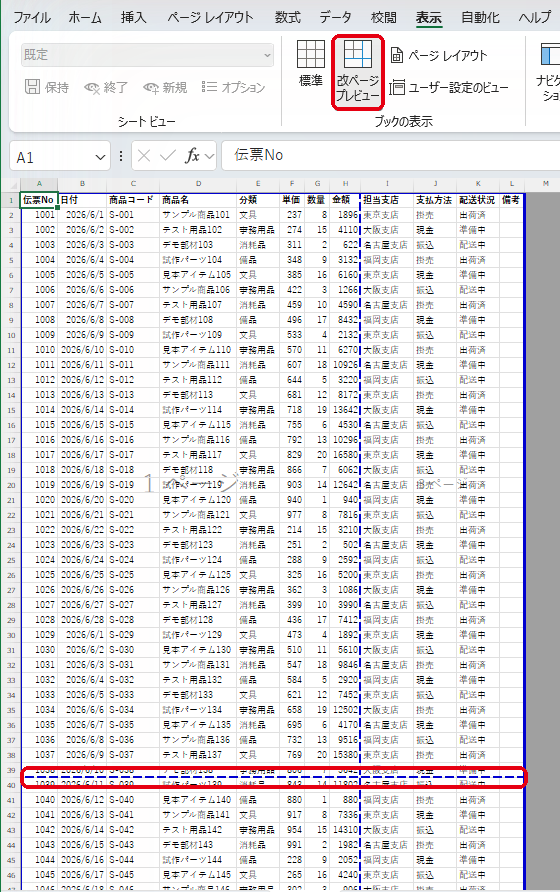This screenshot has width=560, height=892.
Task: Open the ヘルプ tab
Action: (x=534, y=18)
